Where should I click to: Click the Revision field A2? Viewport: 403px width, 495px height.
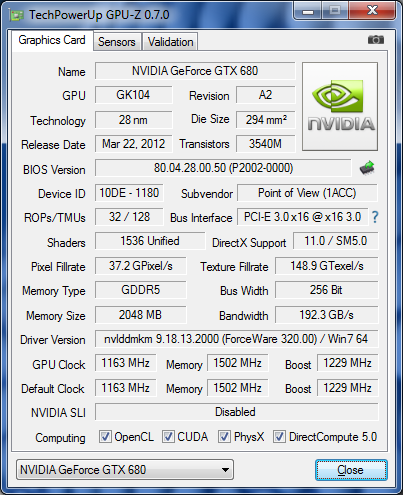click(x=266, y=95)
